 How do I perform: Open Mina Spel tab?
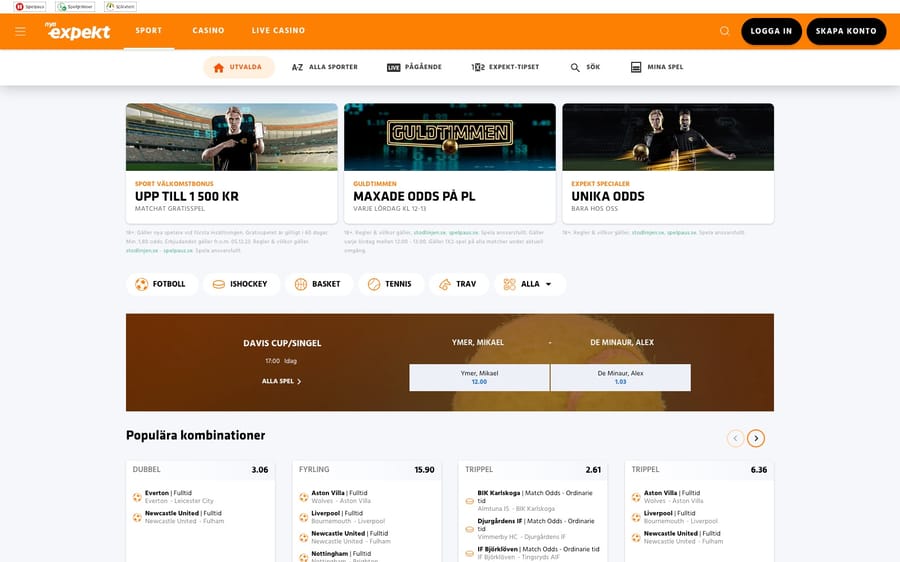click(x=657, y=67)
